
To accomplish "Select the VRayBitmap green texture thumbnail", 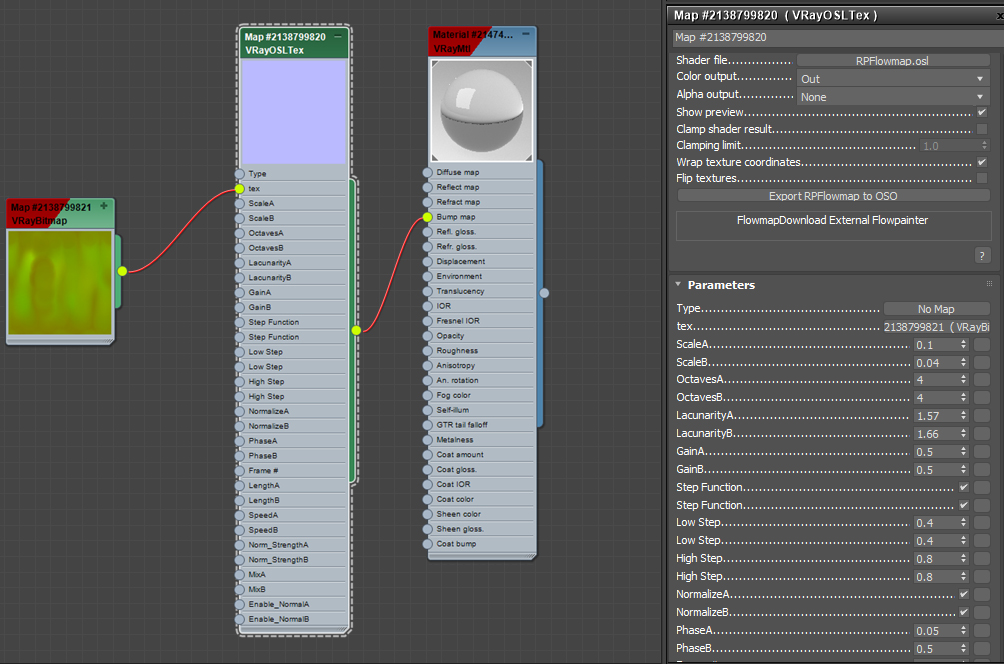I will pyautogui.click(x=60, y=282).
